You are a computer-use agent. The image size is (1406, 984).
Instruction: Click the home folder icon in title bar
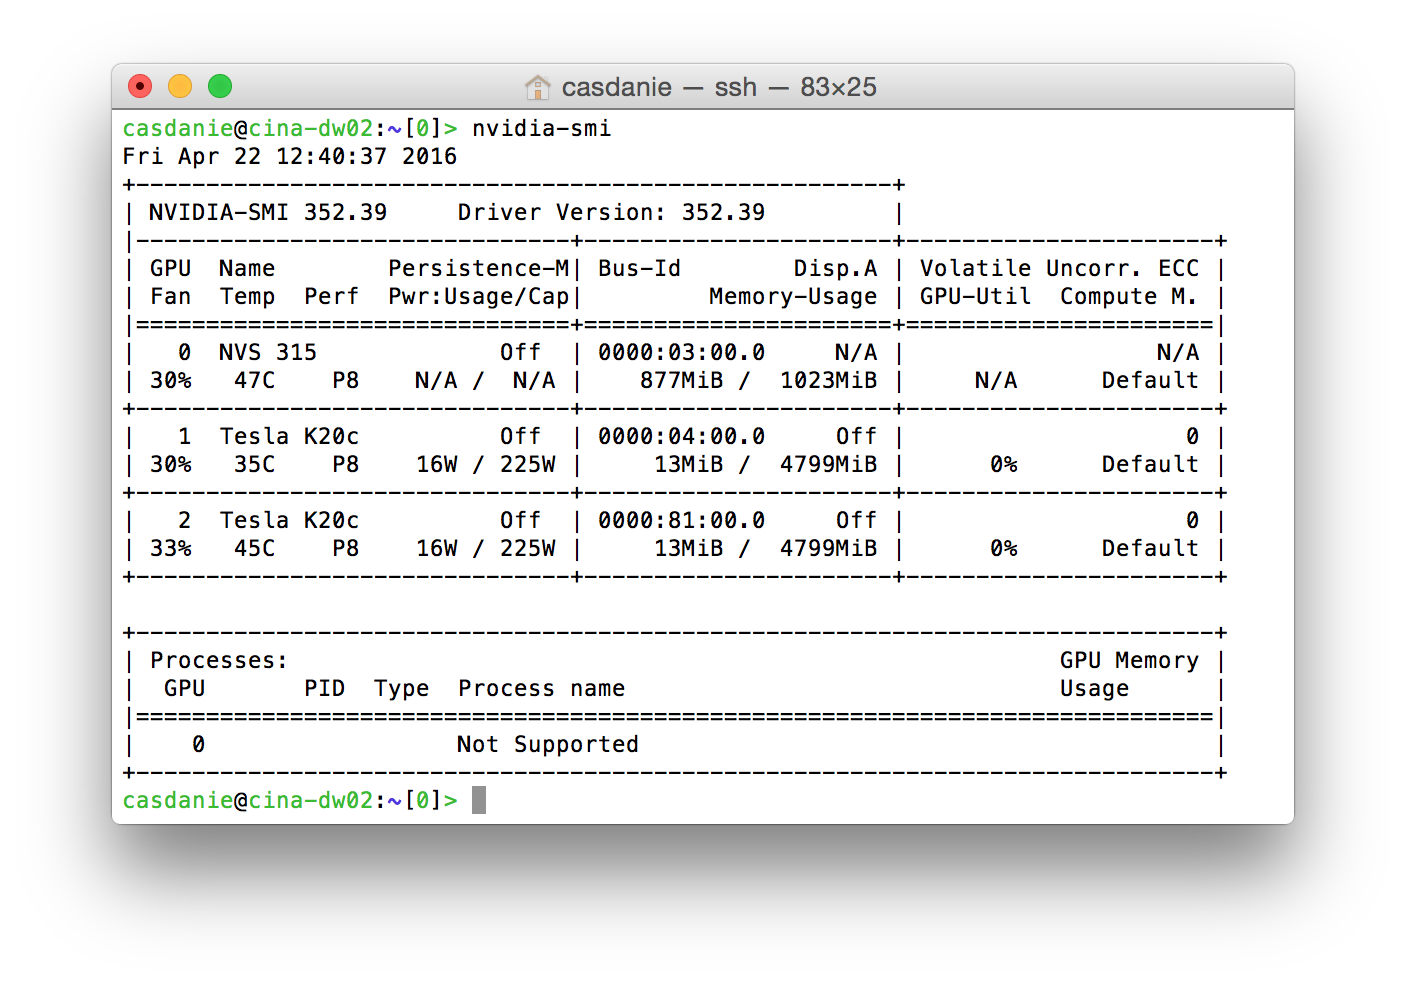pos(537,88)
